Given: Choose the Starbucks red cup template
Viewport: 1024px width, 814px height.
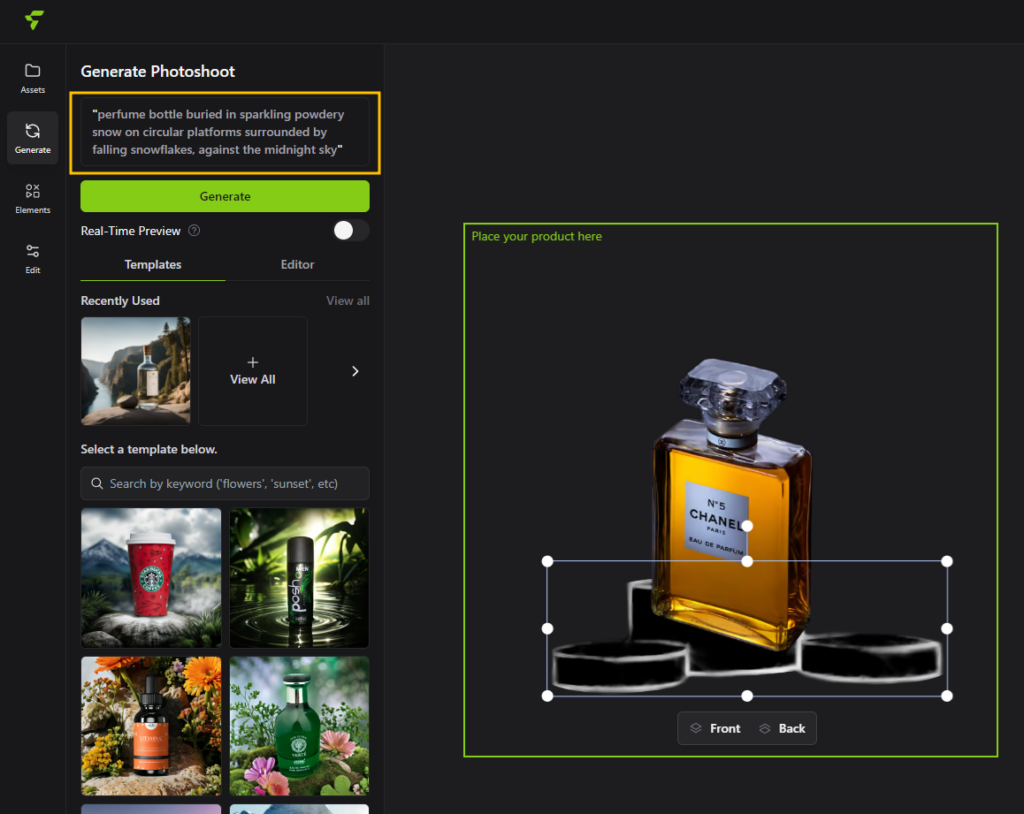Looking at the screenshot, I should 151,578.
